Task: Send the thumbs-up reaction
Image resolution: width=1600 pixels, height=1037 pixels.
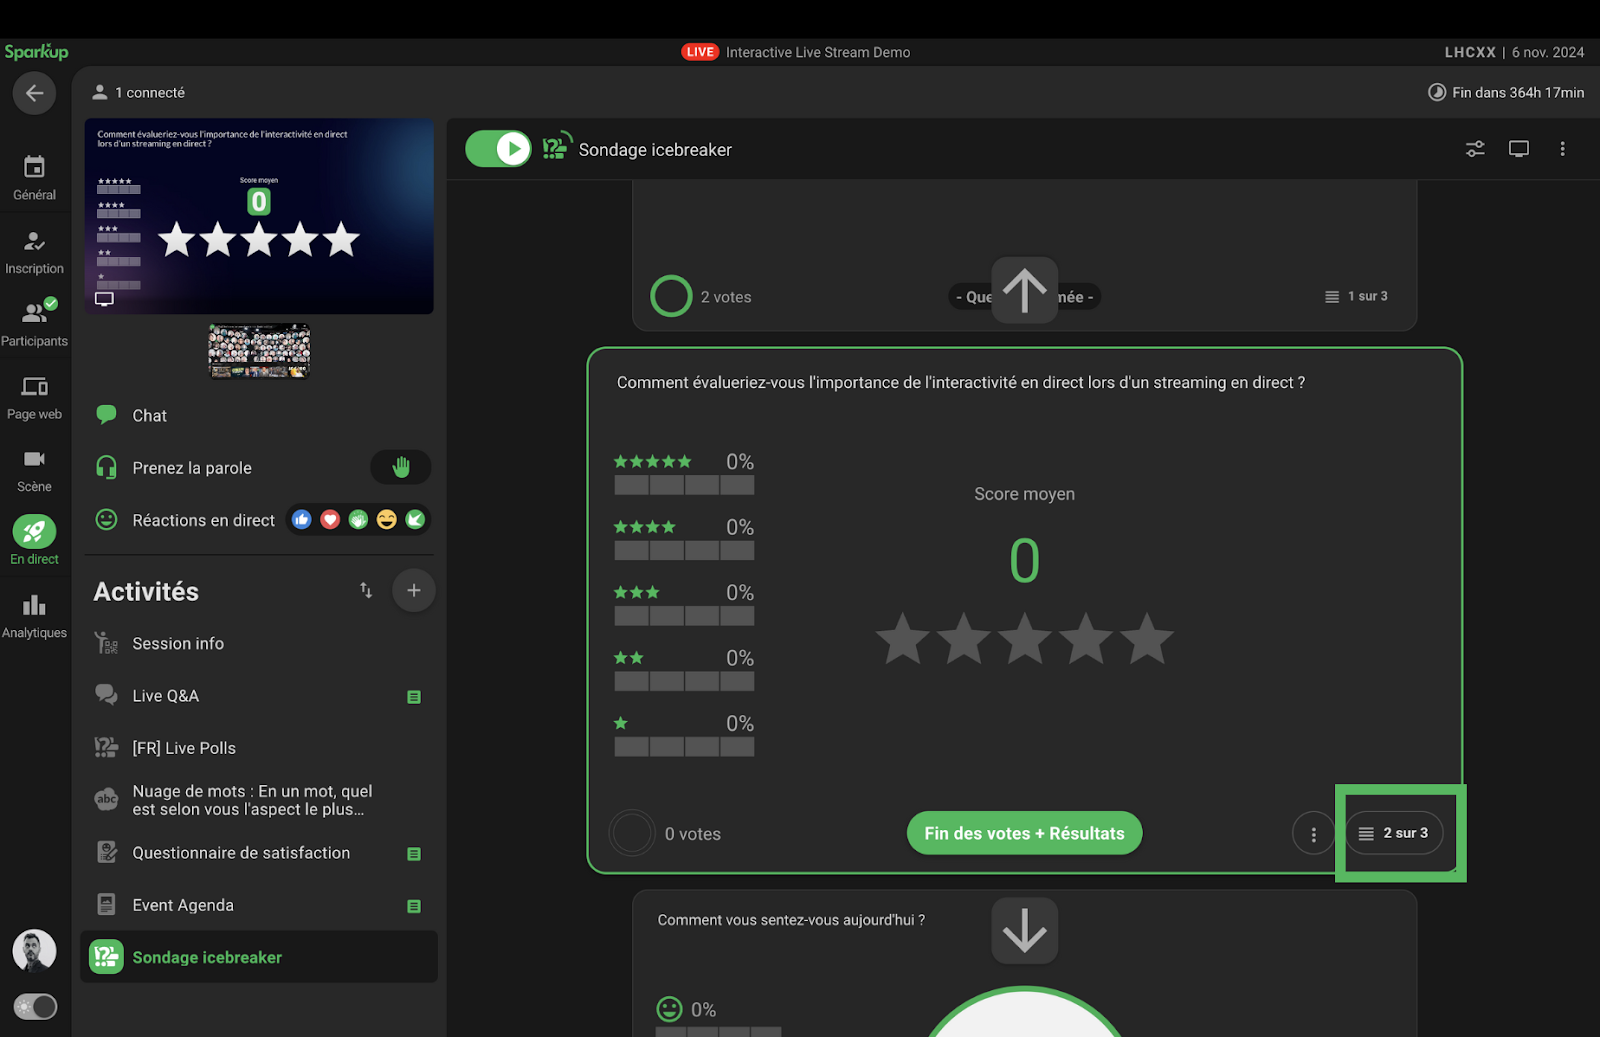Action: tap(302, 520)
